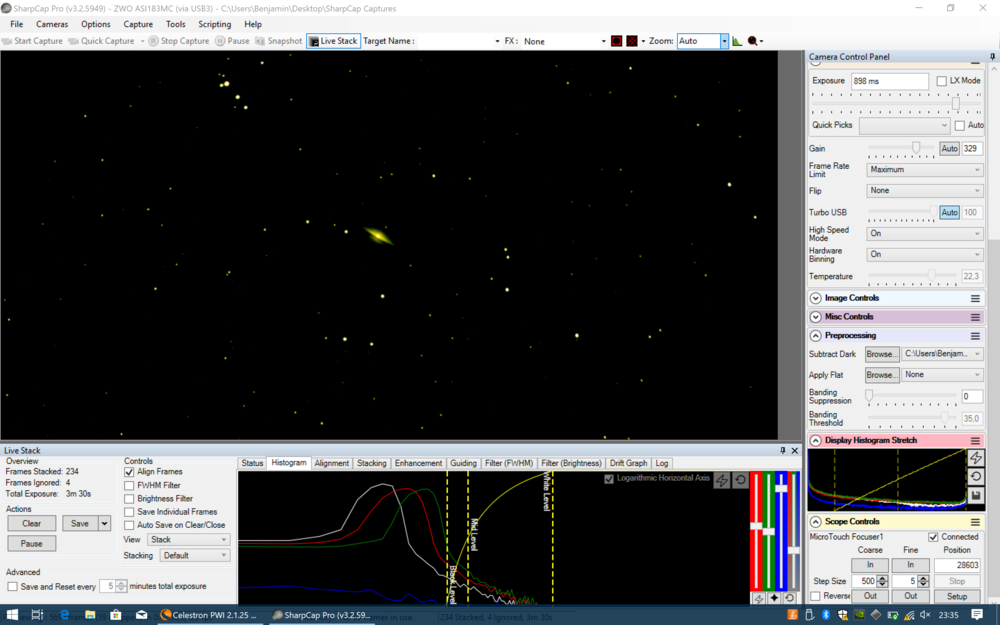Open the Image Controls hamburger menu icon
1000x625 pixels.
pyautogui.click(x=975, y=298)
